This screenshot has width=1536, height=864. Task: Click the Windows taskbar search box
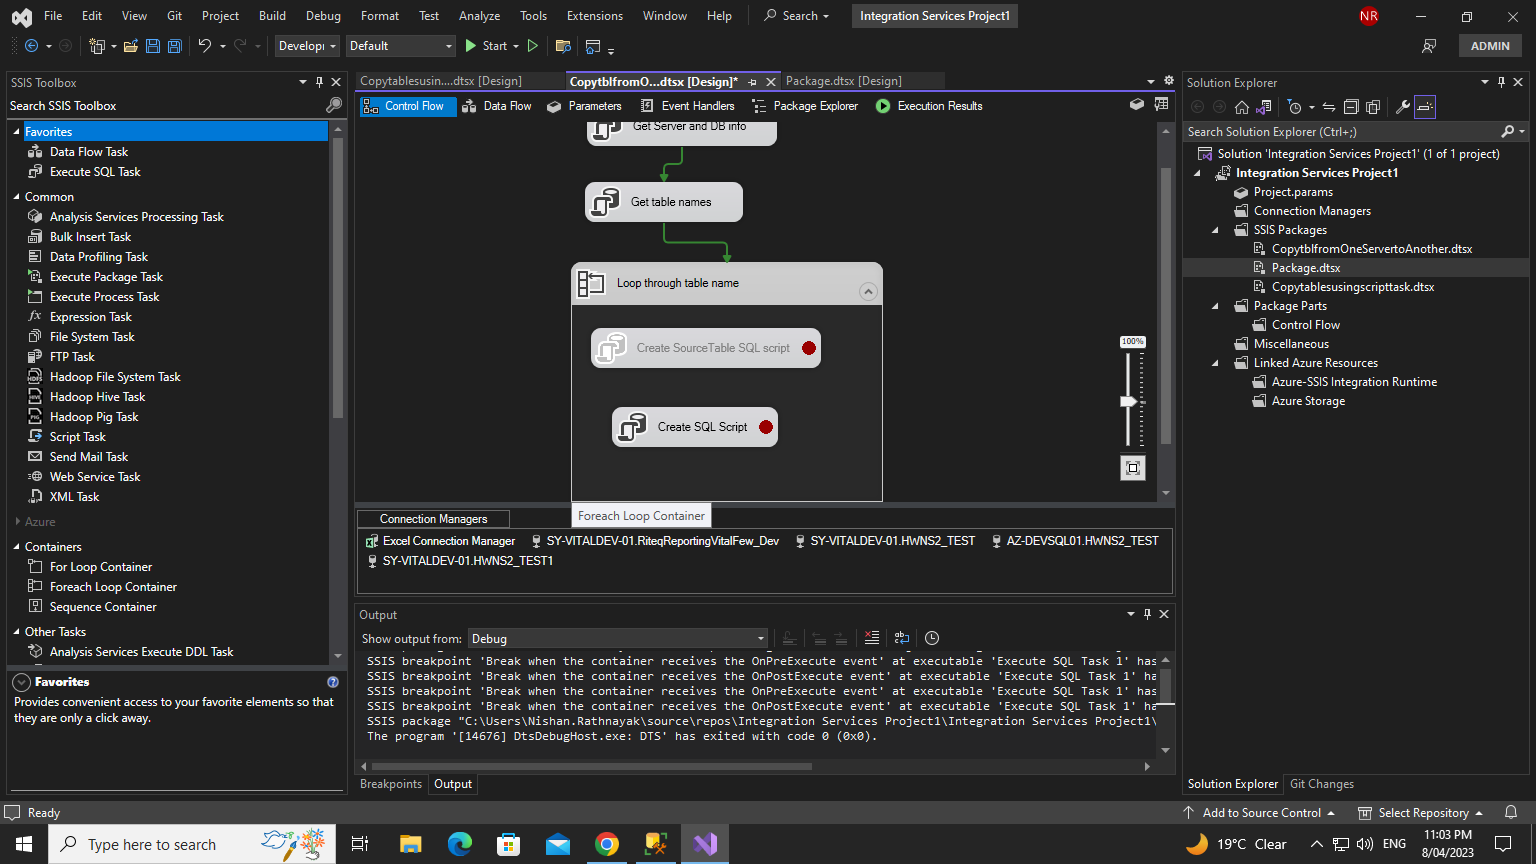pos(190,844)
